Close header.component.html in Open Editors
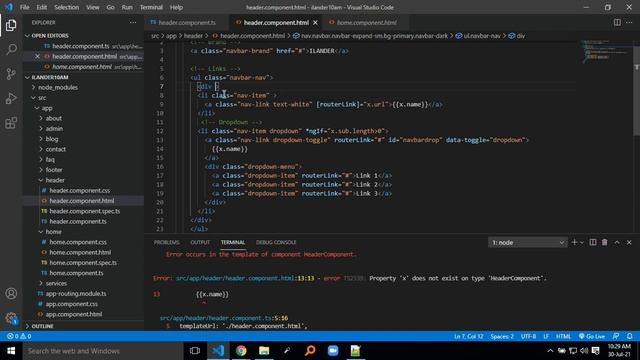 click(38, 56)
